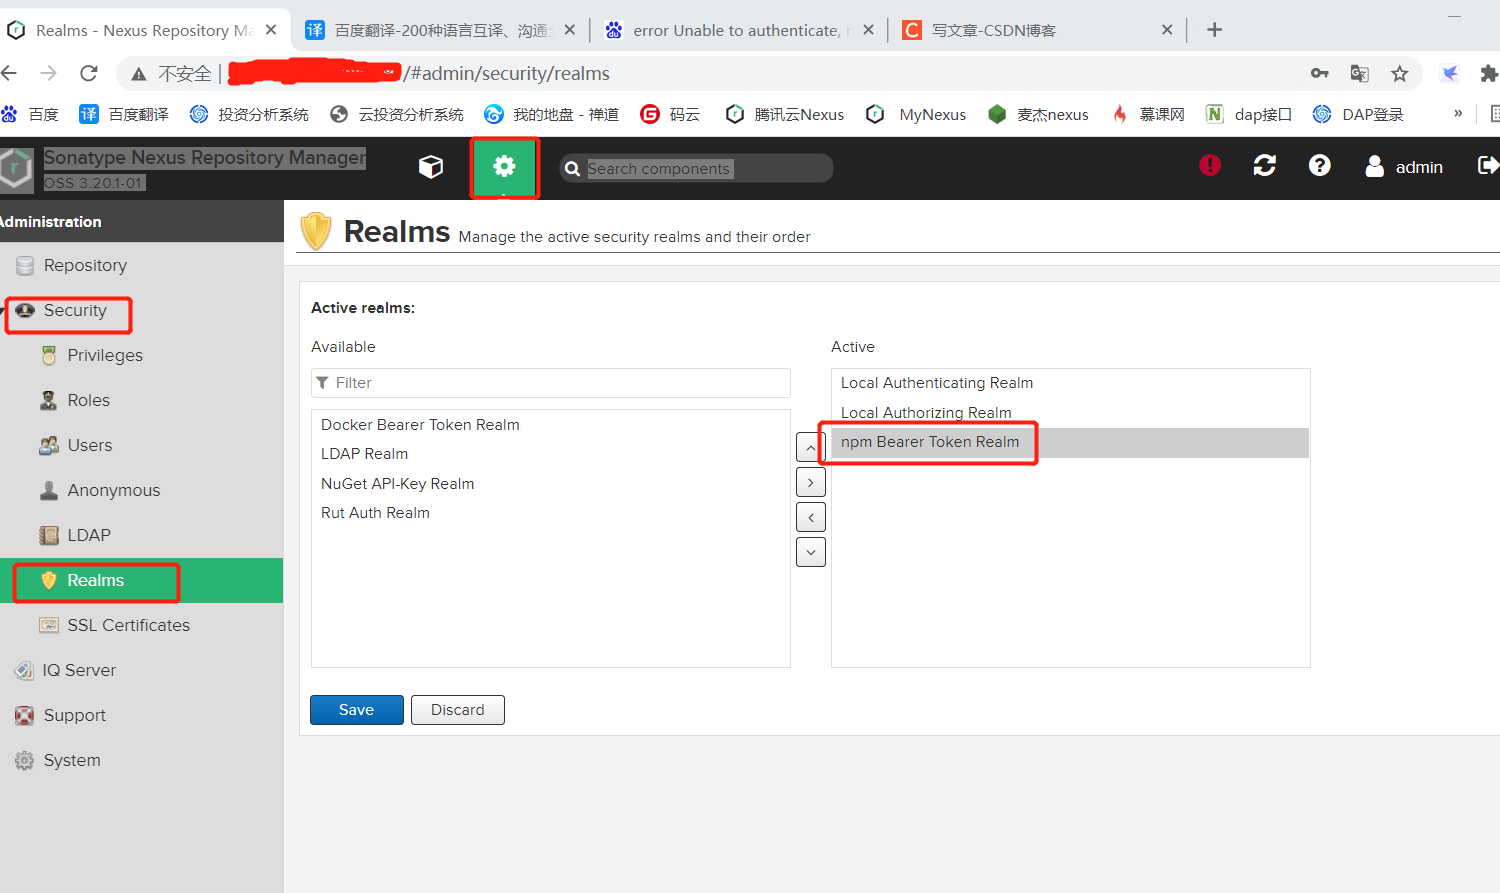Close the 百度翻译 browser tab

[x=569, y=30]
